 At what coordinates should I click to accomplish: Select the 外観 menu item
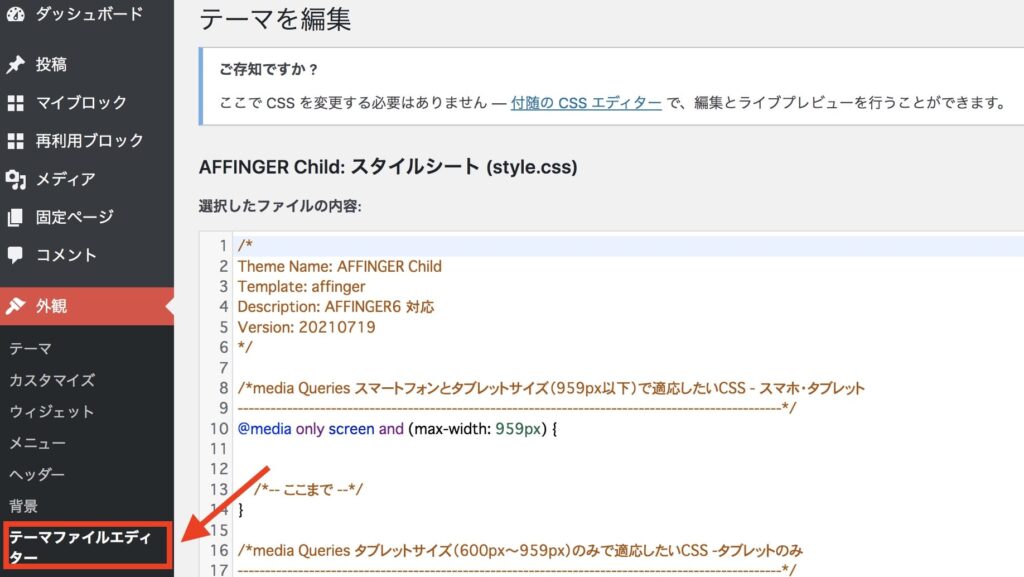point(87,305)
